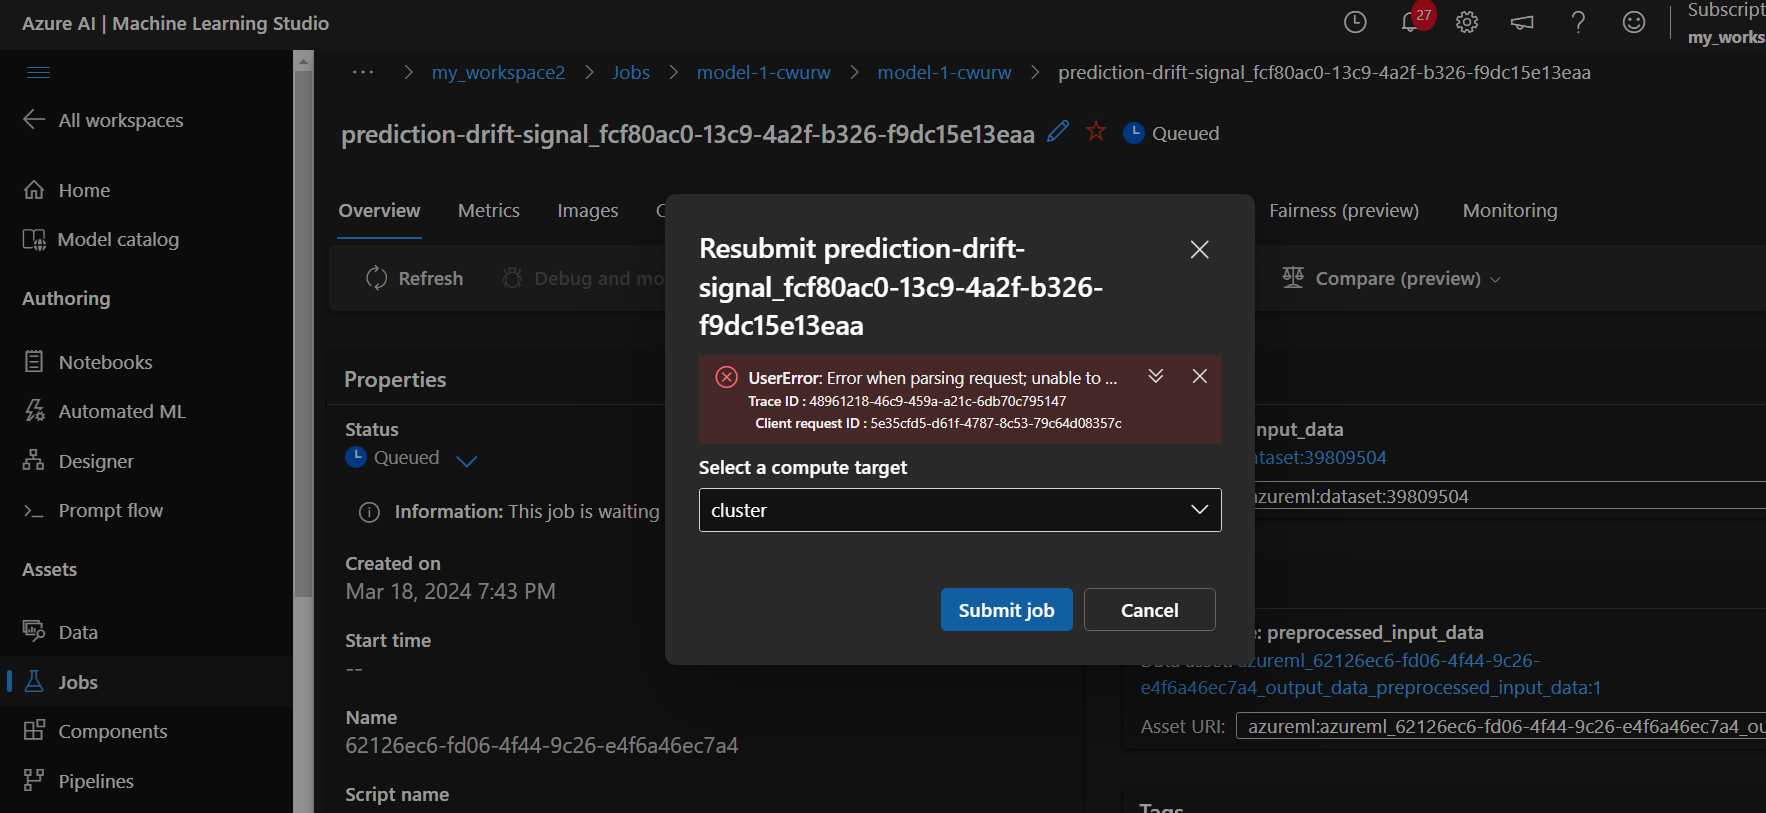Click the smiley face feedback icon
Screen dimensions: 1766x813
click(x=1634, y=22)
